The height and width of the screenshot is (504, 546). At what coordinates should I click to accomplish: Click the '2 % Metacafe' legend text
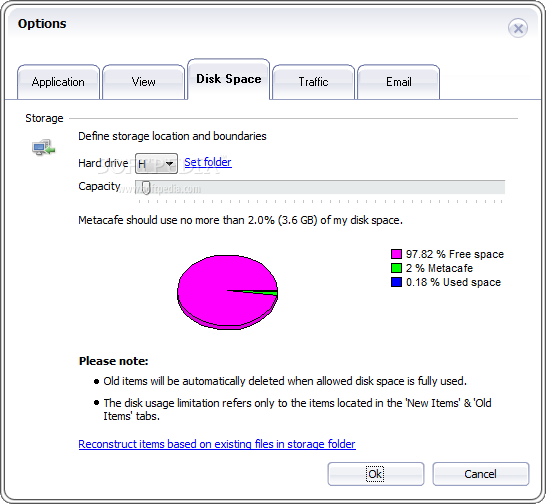(x=439, y=268)
